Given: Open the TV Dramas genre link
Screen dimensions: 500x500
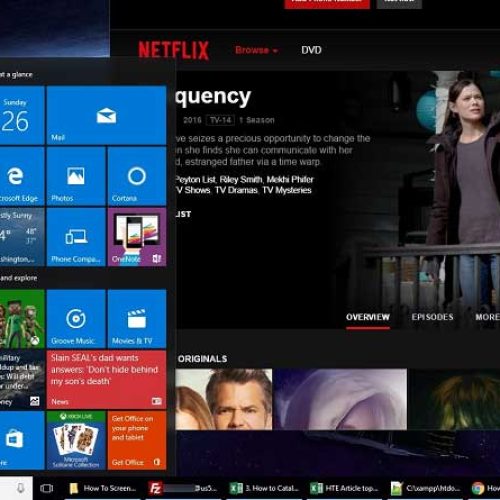Looking at the screenshot, I should [236, 190].
